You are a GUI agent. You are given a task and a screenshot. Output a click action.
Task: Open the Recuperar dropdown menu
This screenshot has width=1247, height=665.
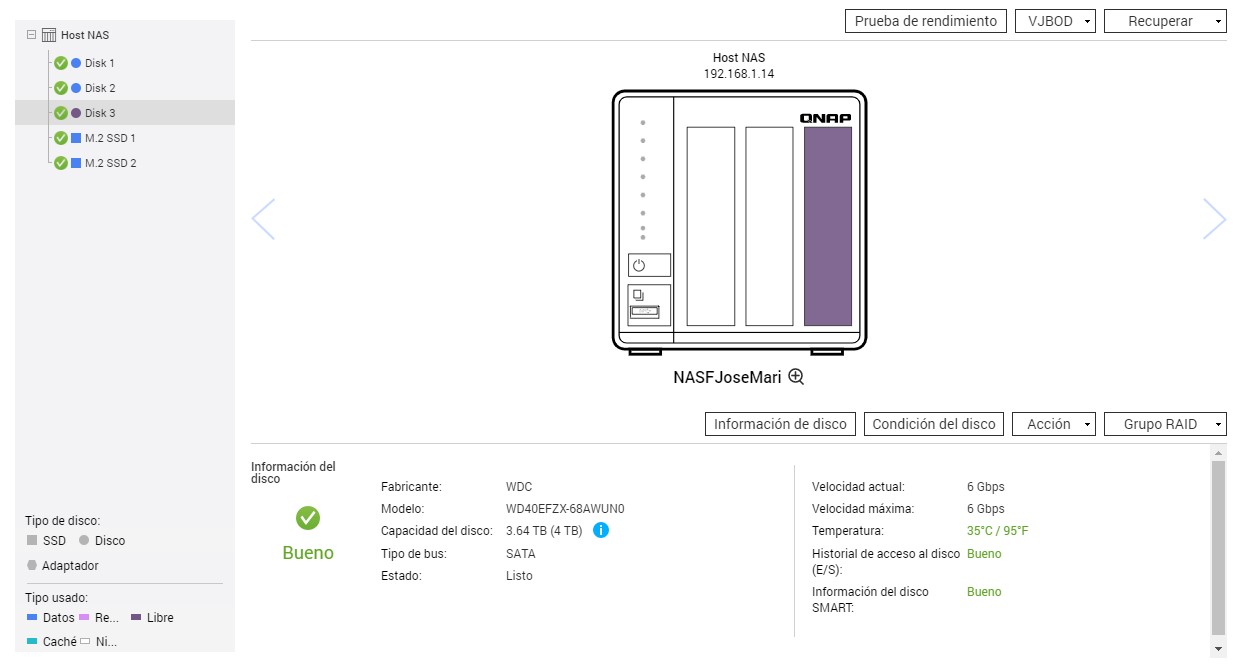point(1165,21)
